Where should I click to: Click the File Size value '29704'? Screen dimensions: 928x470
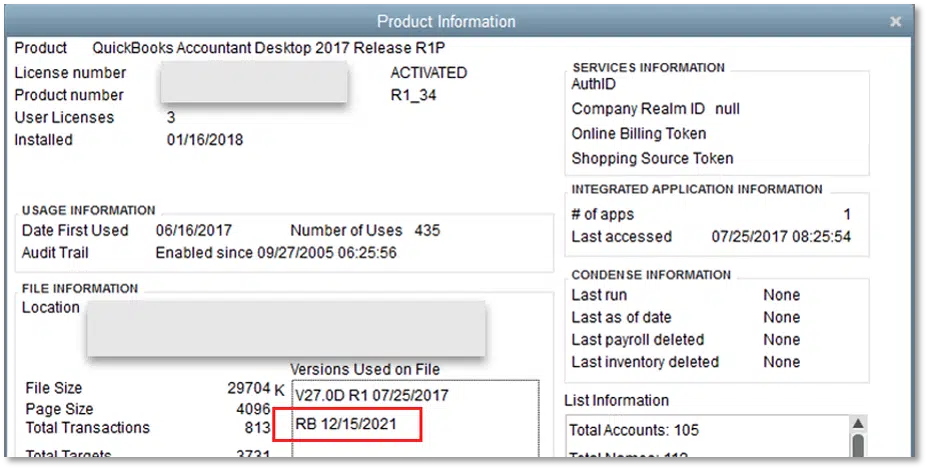[249, 388]
